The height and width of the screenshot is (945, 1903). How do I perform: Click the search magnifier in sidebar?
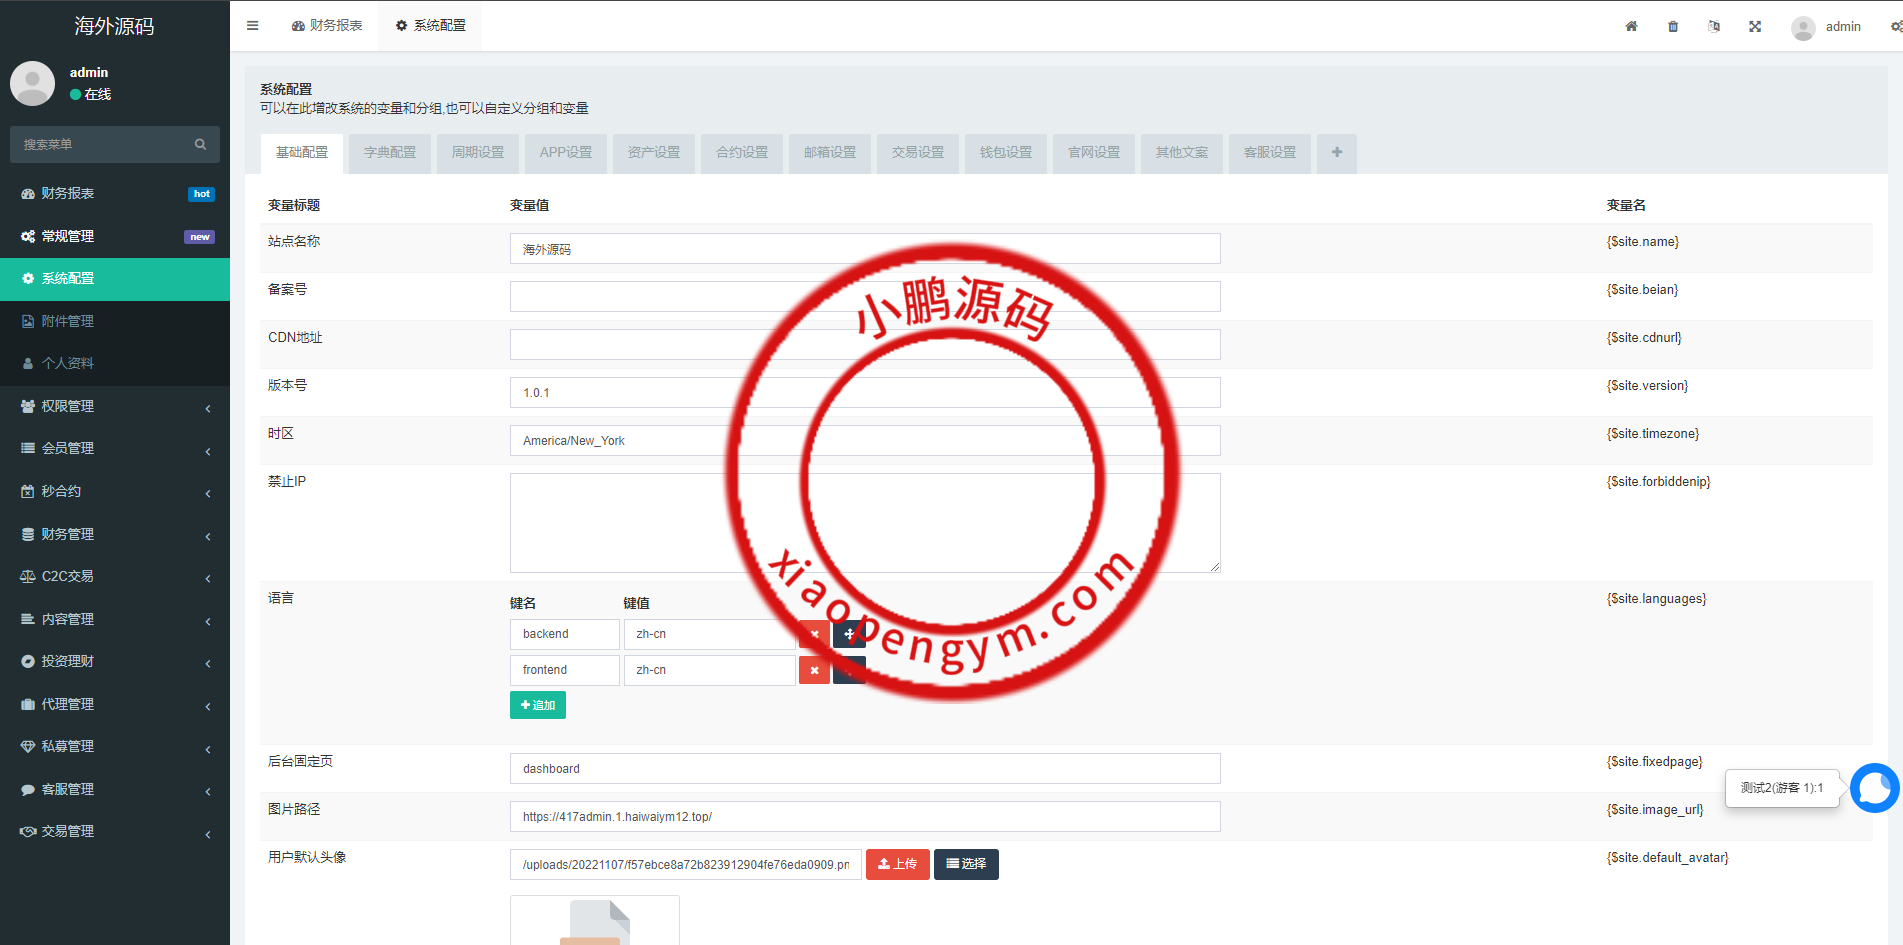click(x=200, y=145)
